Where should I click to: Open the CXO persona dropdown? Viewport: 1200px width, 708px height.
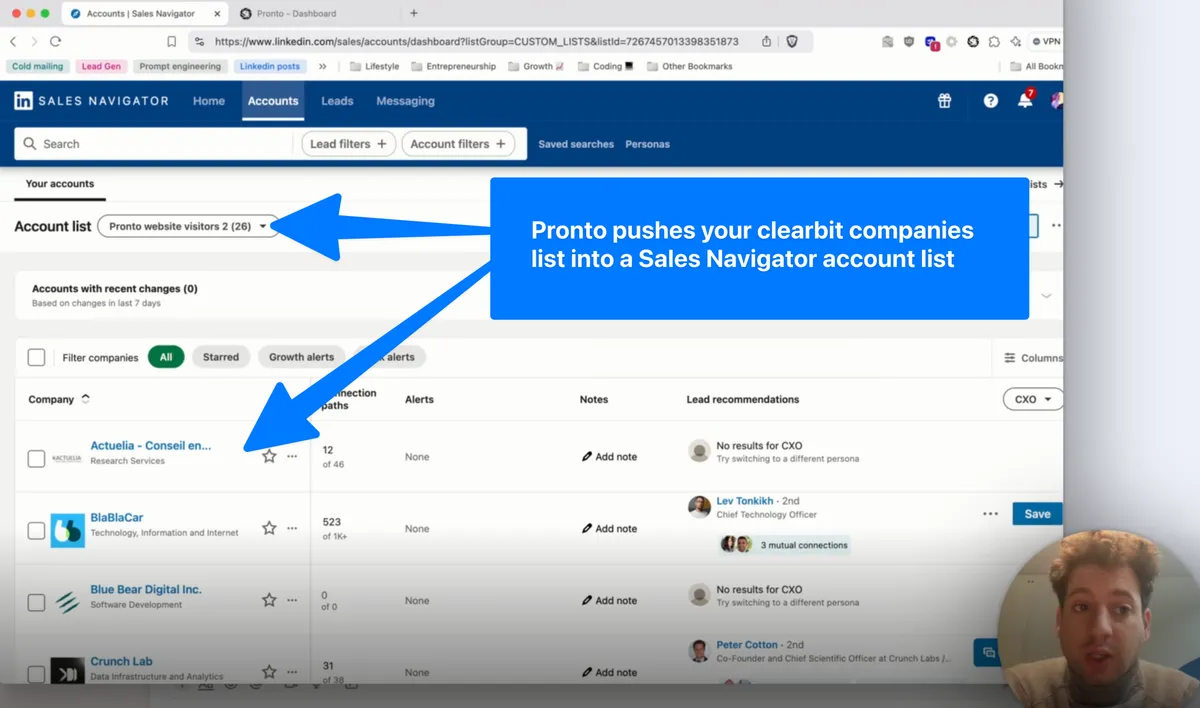tap(1032, 399)
